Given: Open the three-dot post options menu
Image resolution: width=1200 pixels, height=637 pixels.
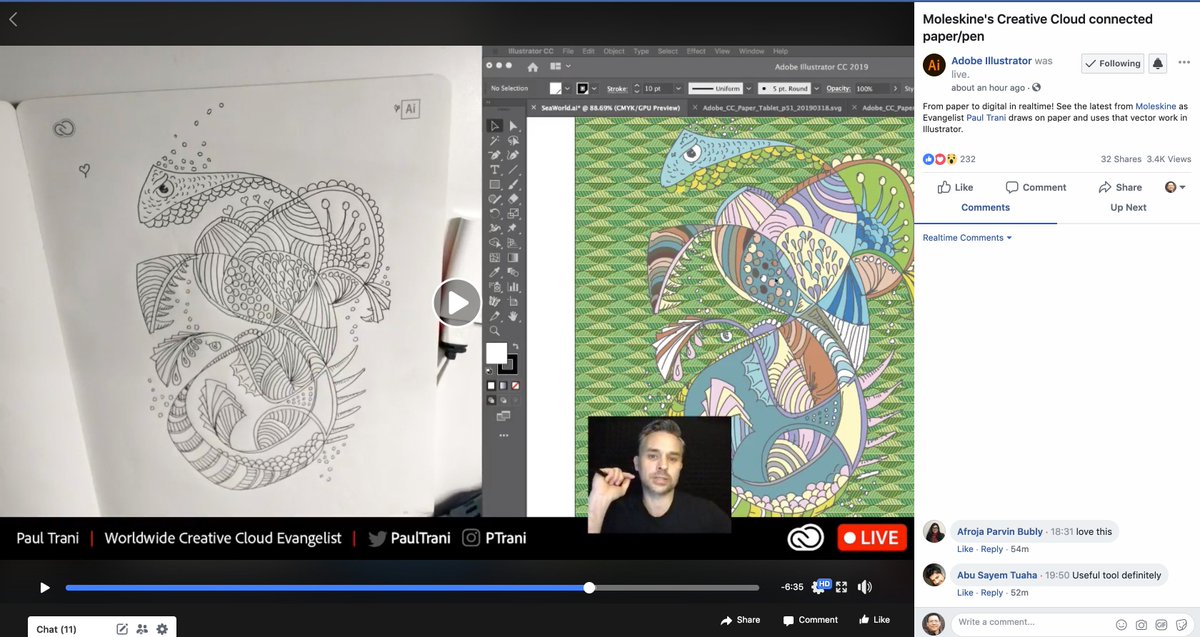Looking at the screenshot, I should [1186, 64].
